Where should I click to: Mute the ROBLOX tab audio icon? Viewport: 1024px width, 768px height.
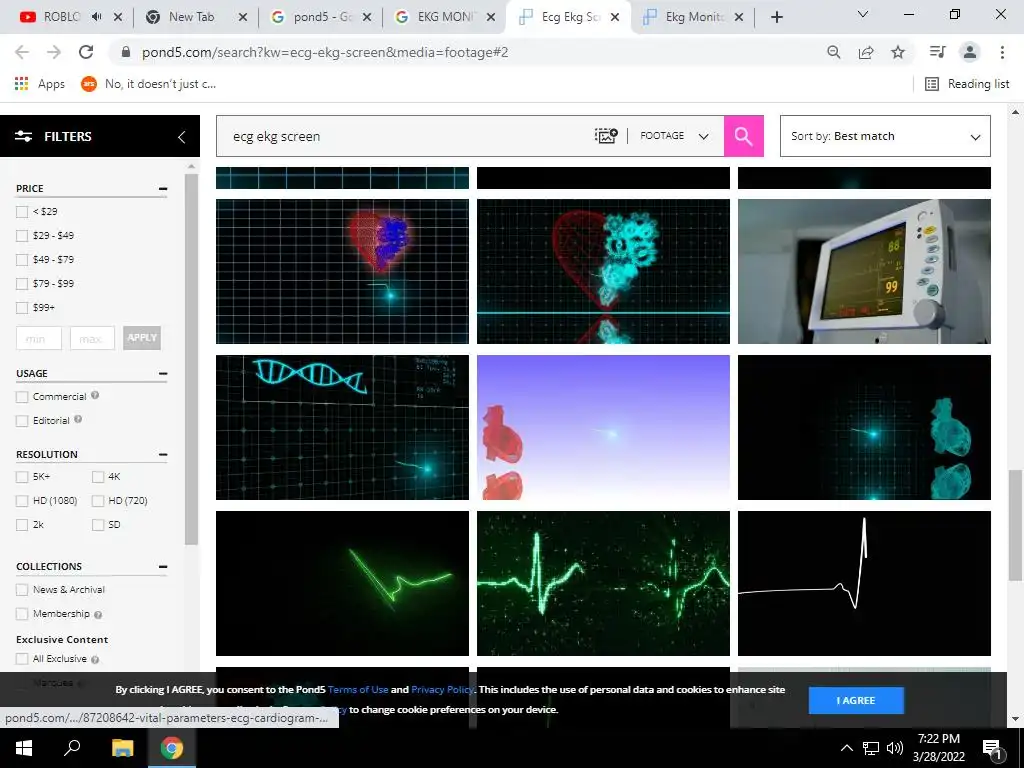pos(97,17)
